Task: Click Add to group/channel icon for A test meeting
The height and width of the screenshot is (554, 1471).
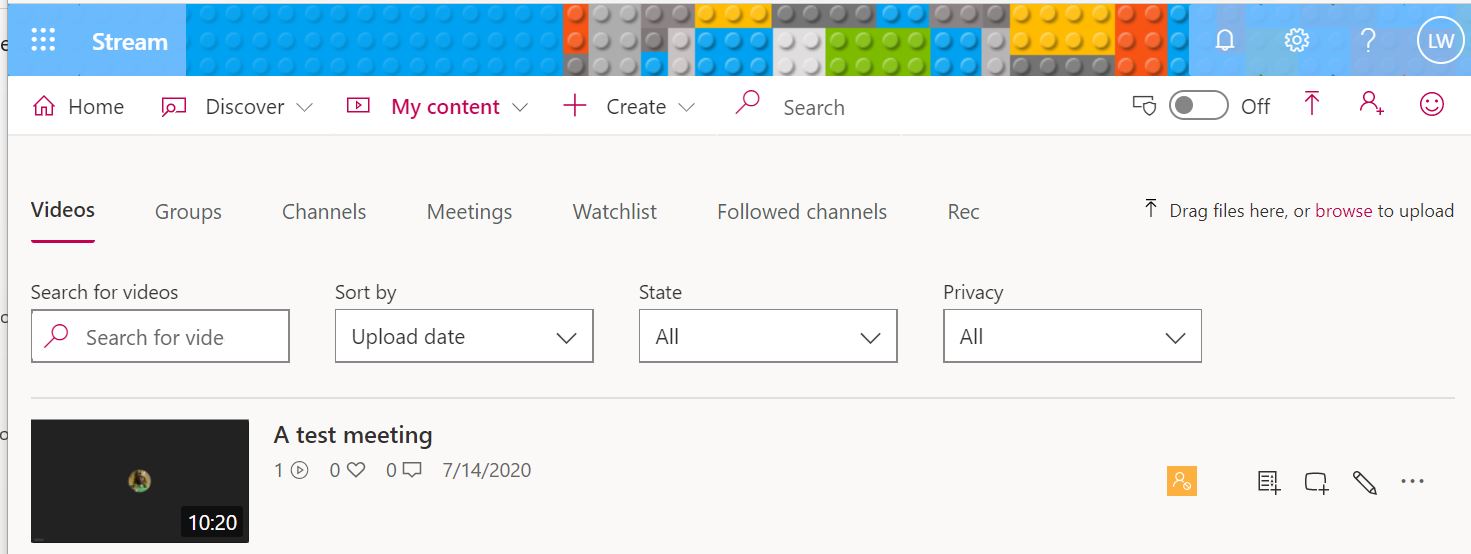Action: pos(1316,483)
